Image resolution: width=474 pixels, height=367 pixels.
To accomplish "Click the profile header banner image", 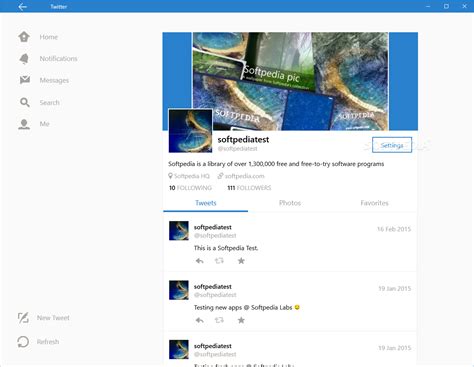I will click(x=290, y=81).
